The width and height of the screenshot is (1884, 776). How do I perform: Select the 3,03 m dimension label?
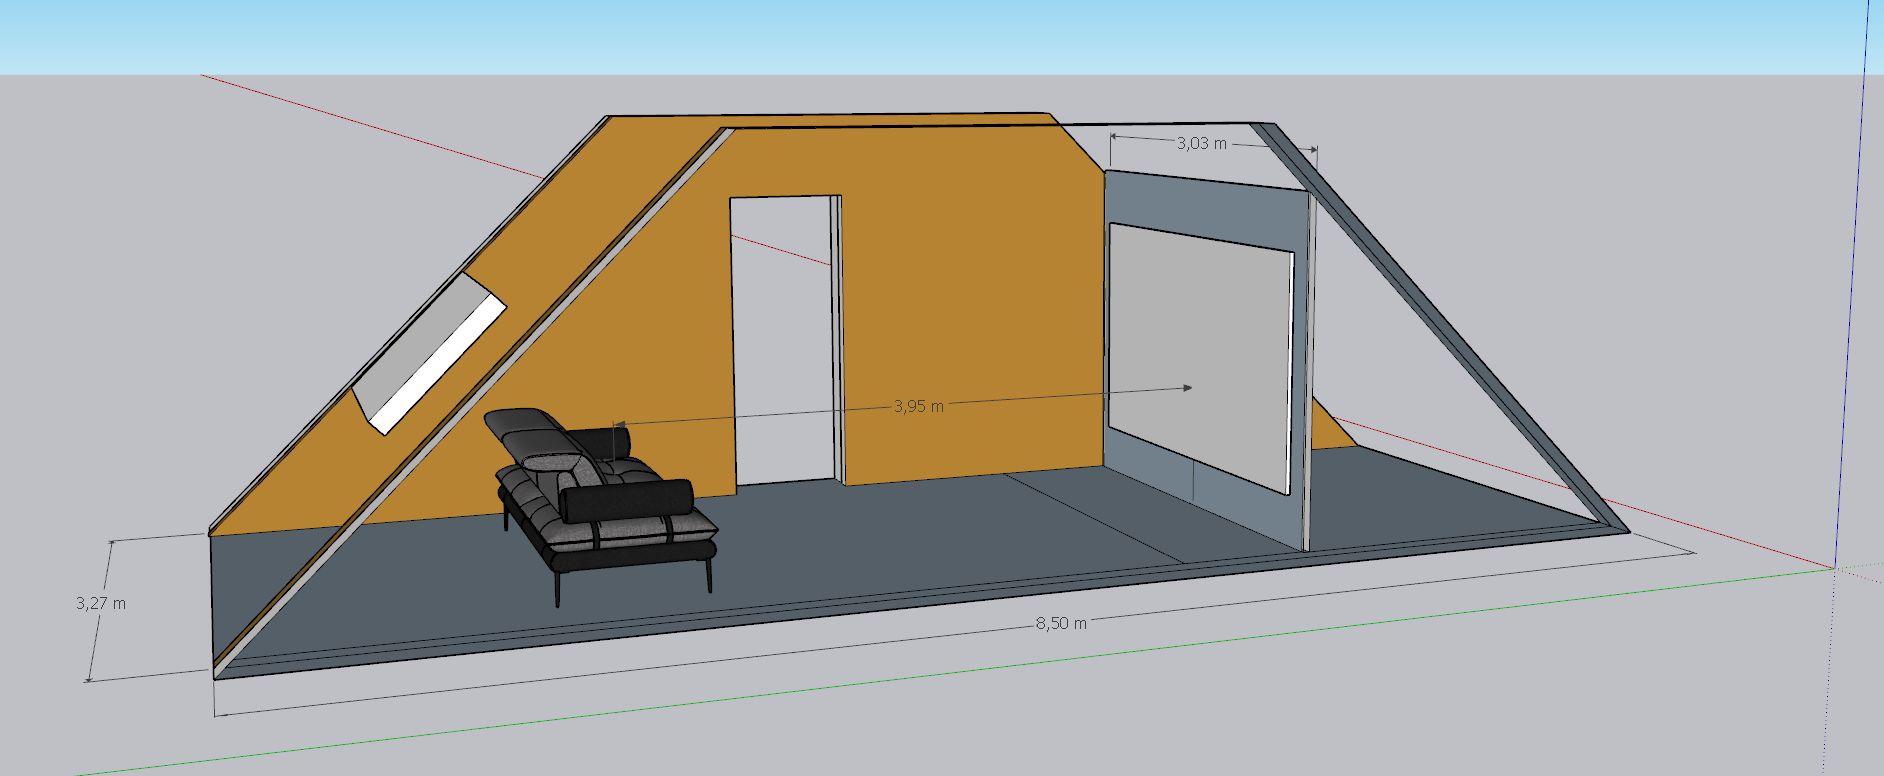1201,144
